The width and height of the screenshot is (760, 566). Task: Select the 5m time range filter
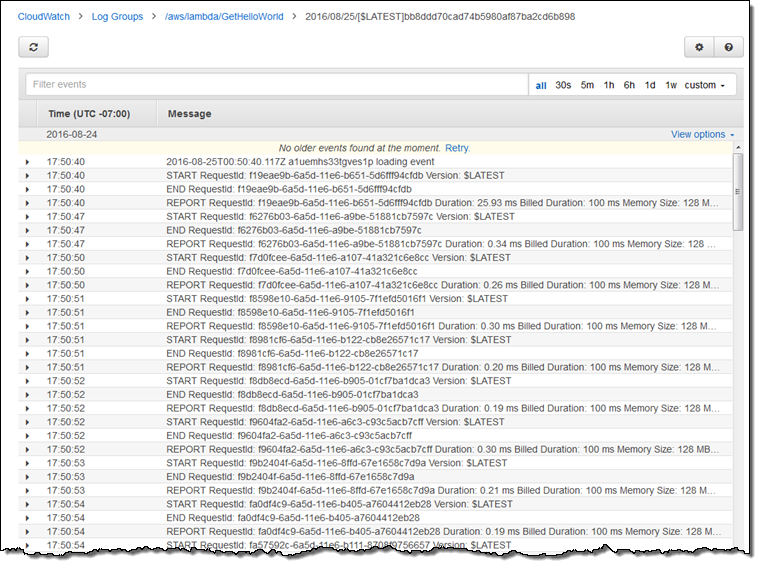point(587,85)
